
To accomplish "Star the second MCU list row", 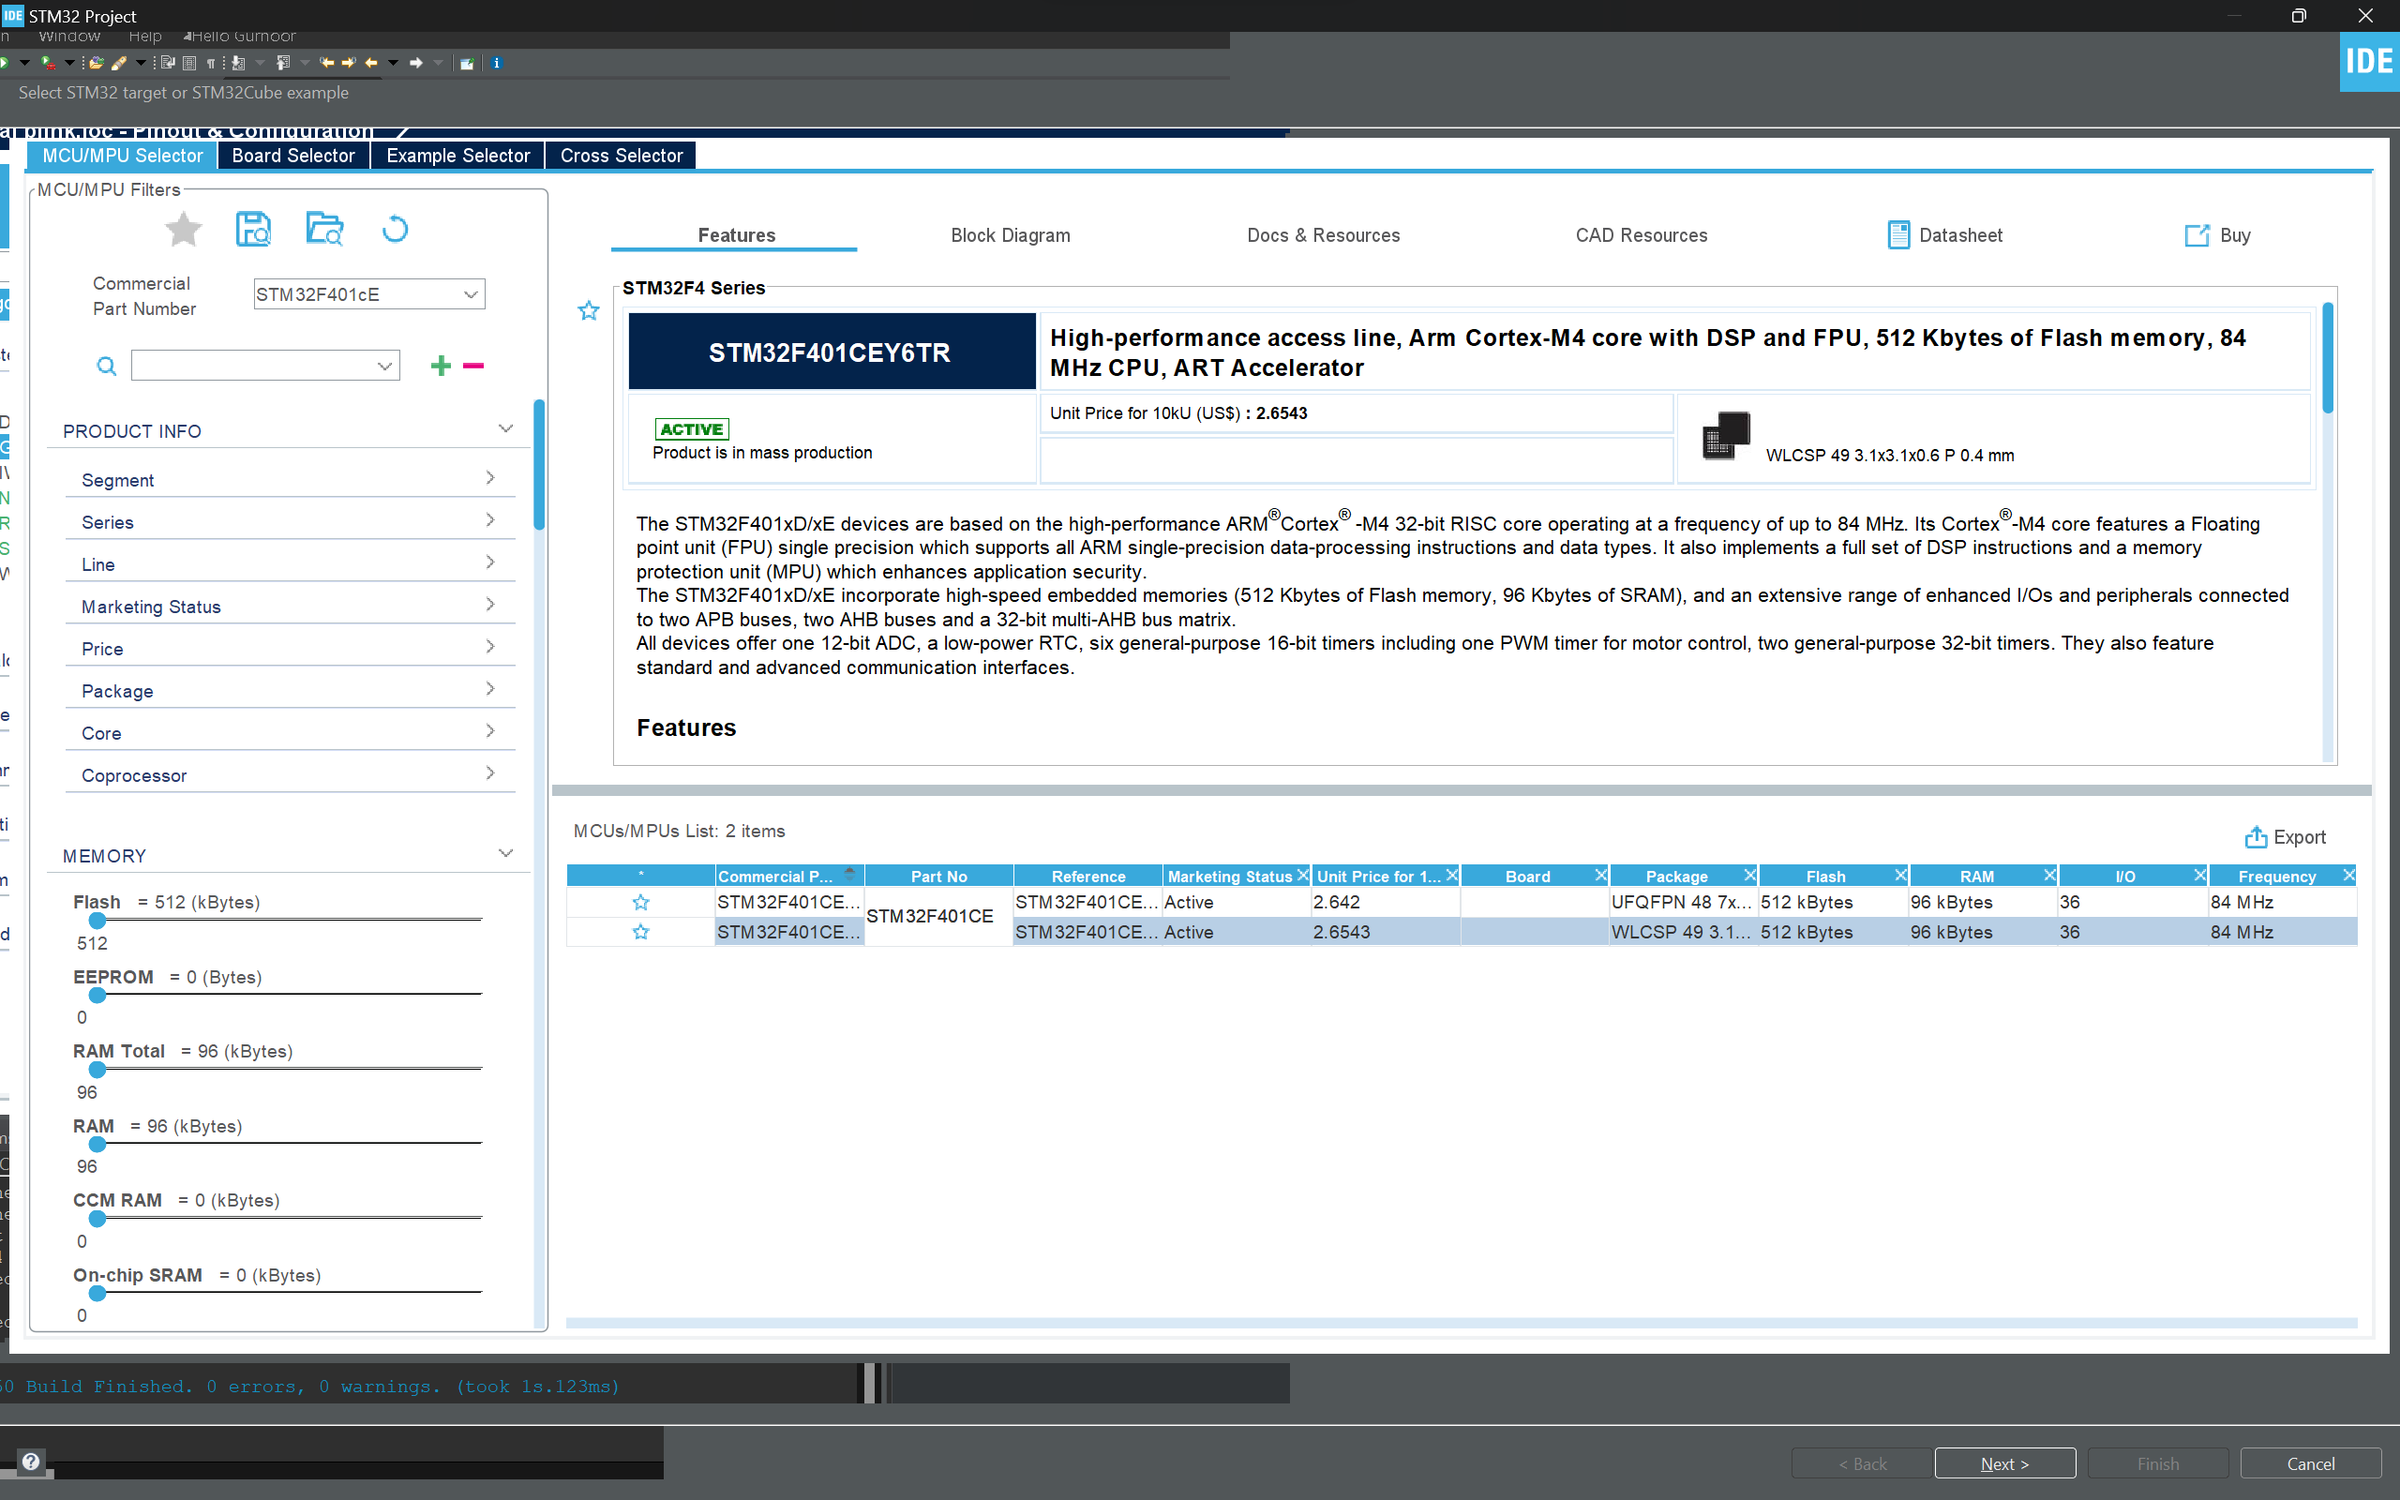I will click(641, 932).
